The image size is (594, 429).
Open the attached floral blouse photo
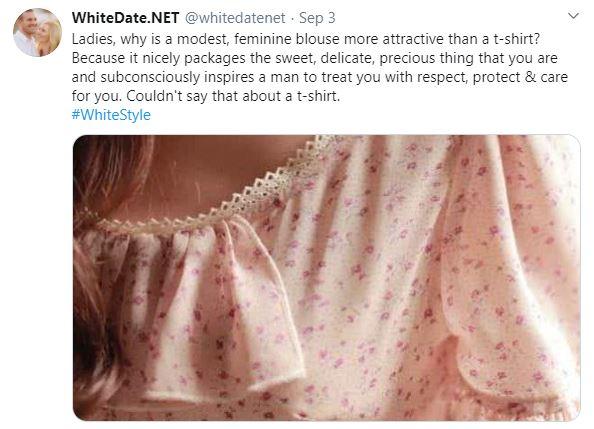327,278
